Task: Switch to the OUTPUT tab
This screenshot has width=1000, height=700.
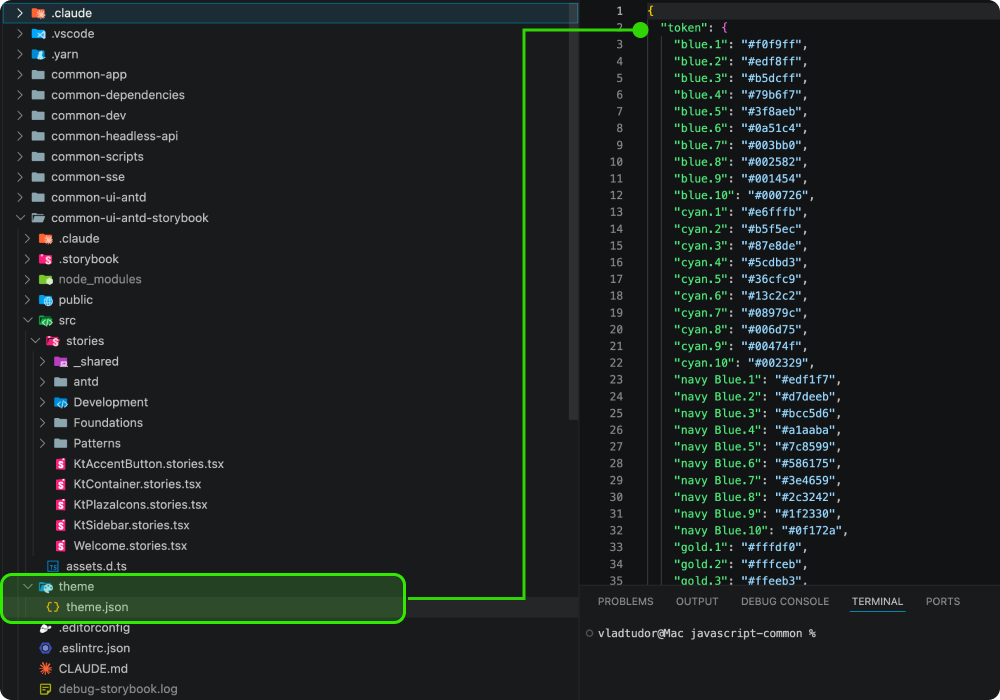Action: tap(696, 602)
